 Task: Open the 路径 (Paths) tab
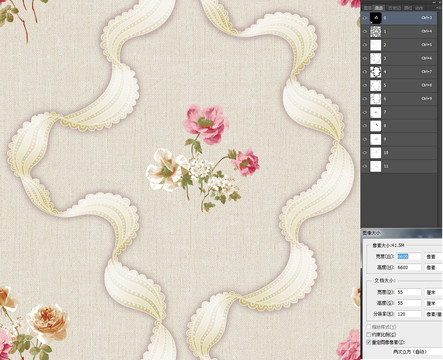(408, 8)
